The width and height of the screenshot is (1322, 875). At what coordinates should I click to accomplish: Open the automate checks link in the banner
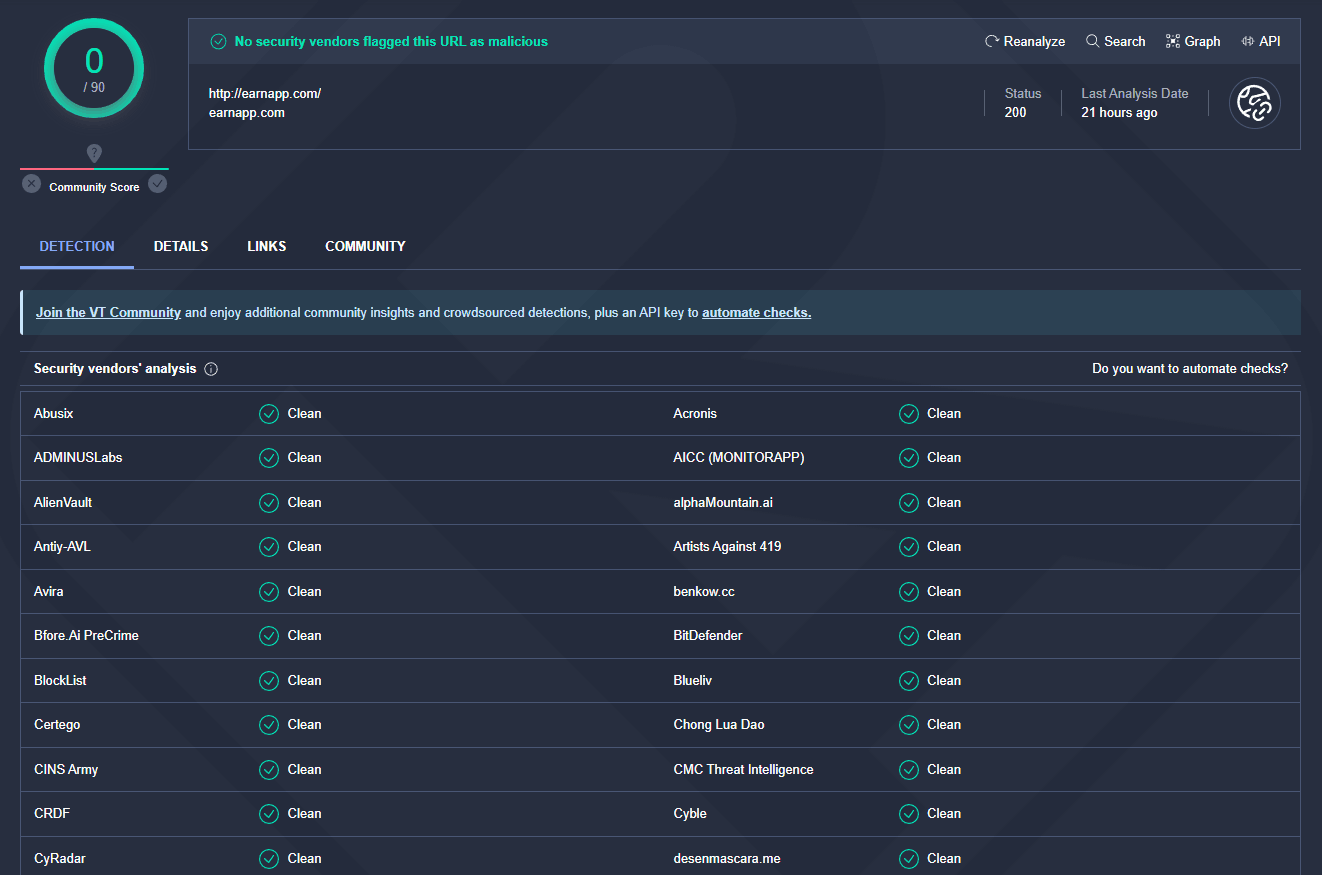pyautogui.click(x=756, y=312)
